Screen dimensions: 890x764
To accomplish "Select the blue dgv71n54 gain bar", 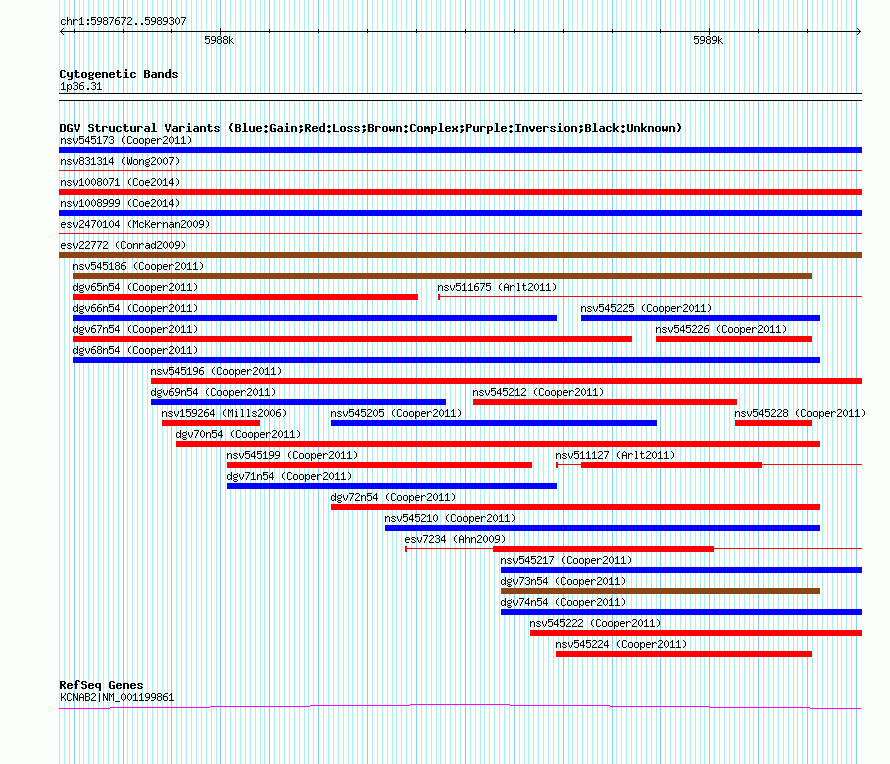I will 392,486.
